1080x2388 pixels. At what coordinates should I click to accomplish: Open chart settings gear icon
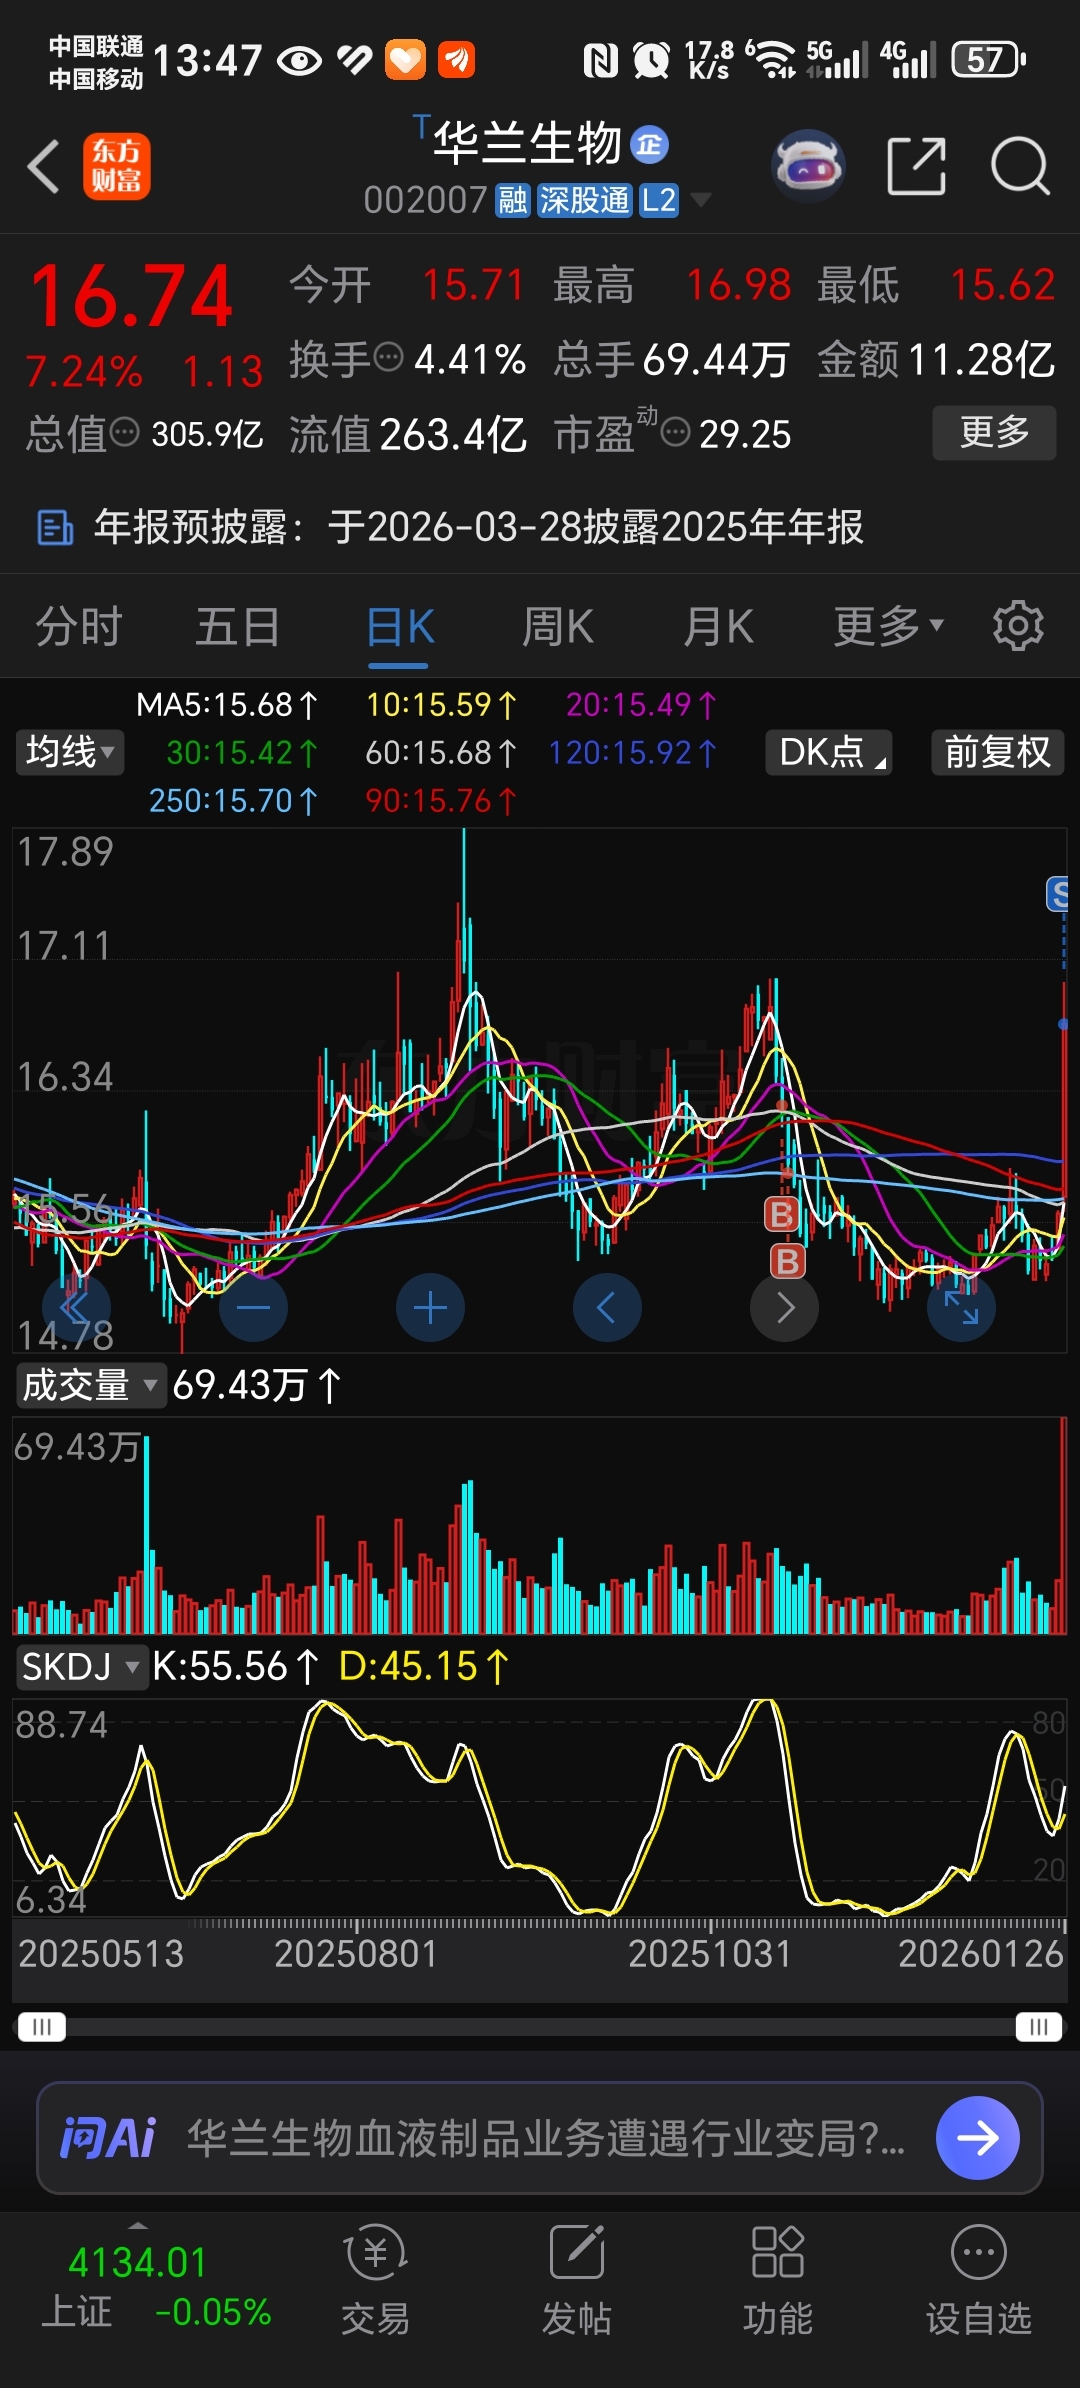(1018, 627)
